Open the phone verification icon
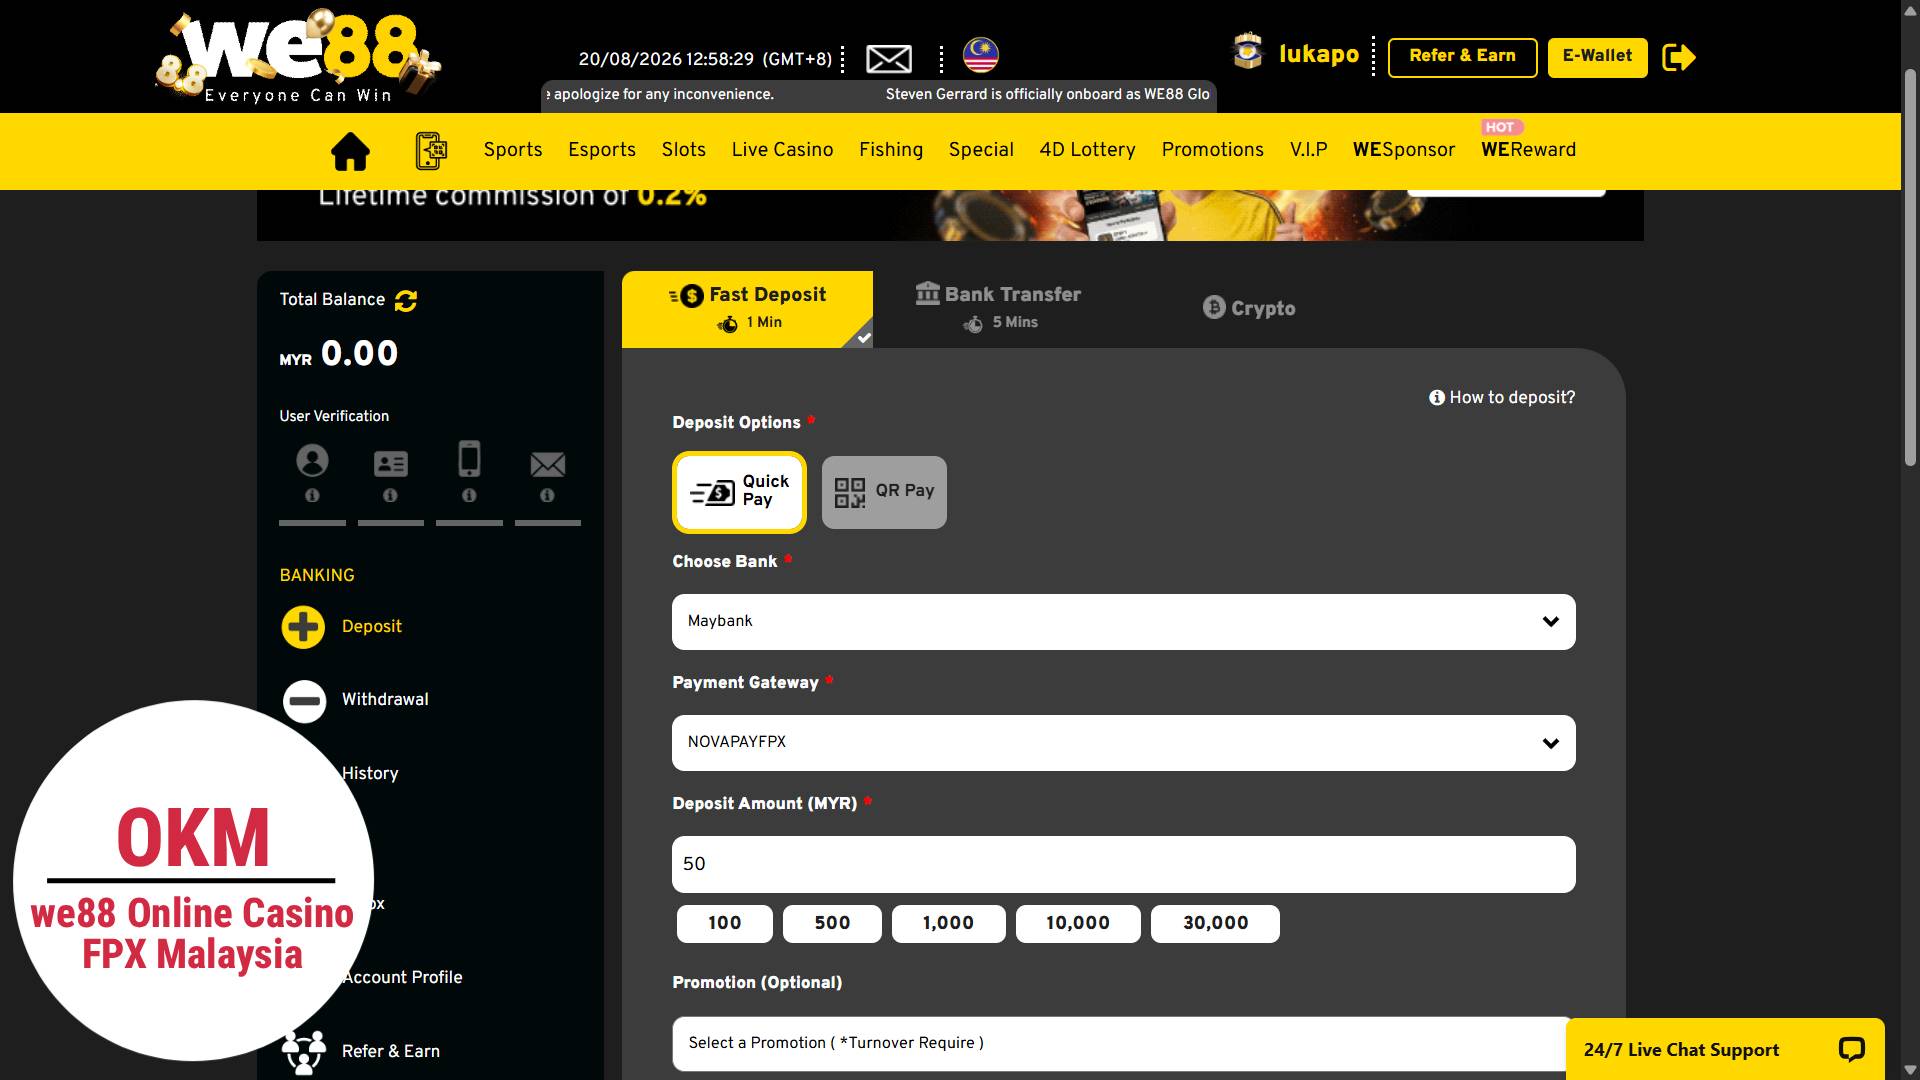Screen dimensions: 1920x1080 click(469, 459)
